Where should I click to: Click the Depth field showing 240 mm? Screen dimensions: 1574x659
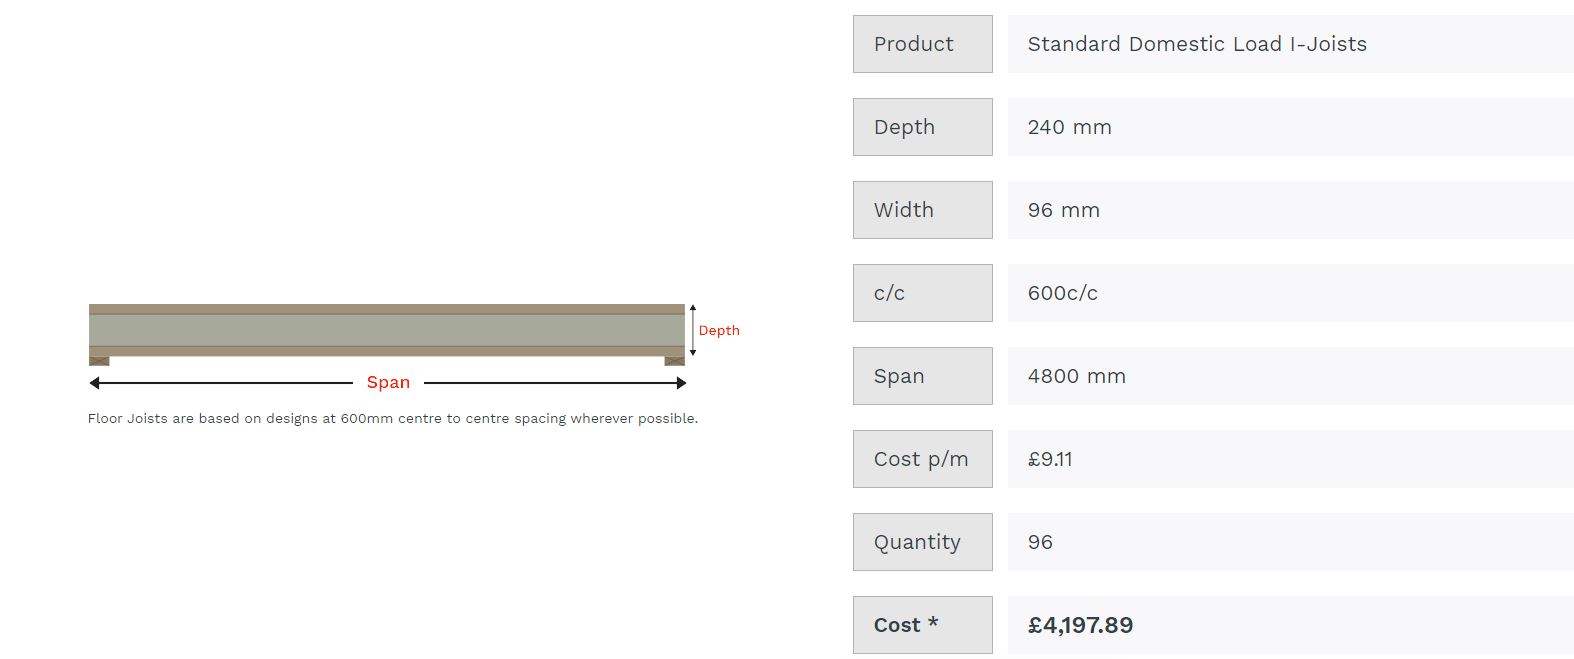coord(1069,127)
